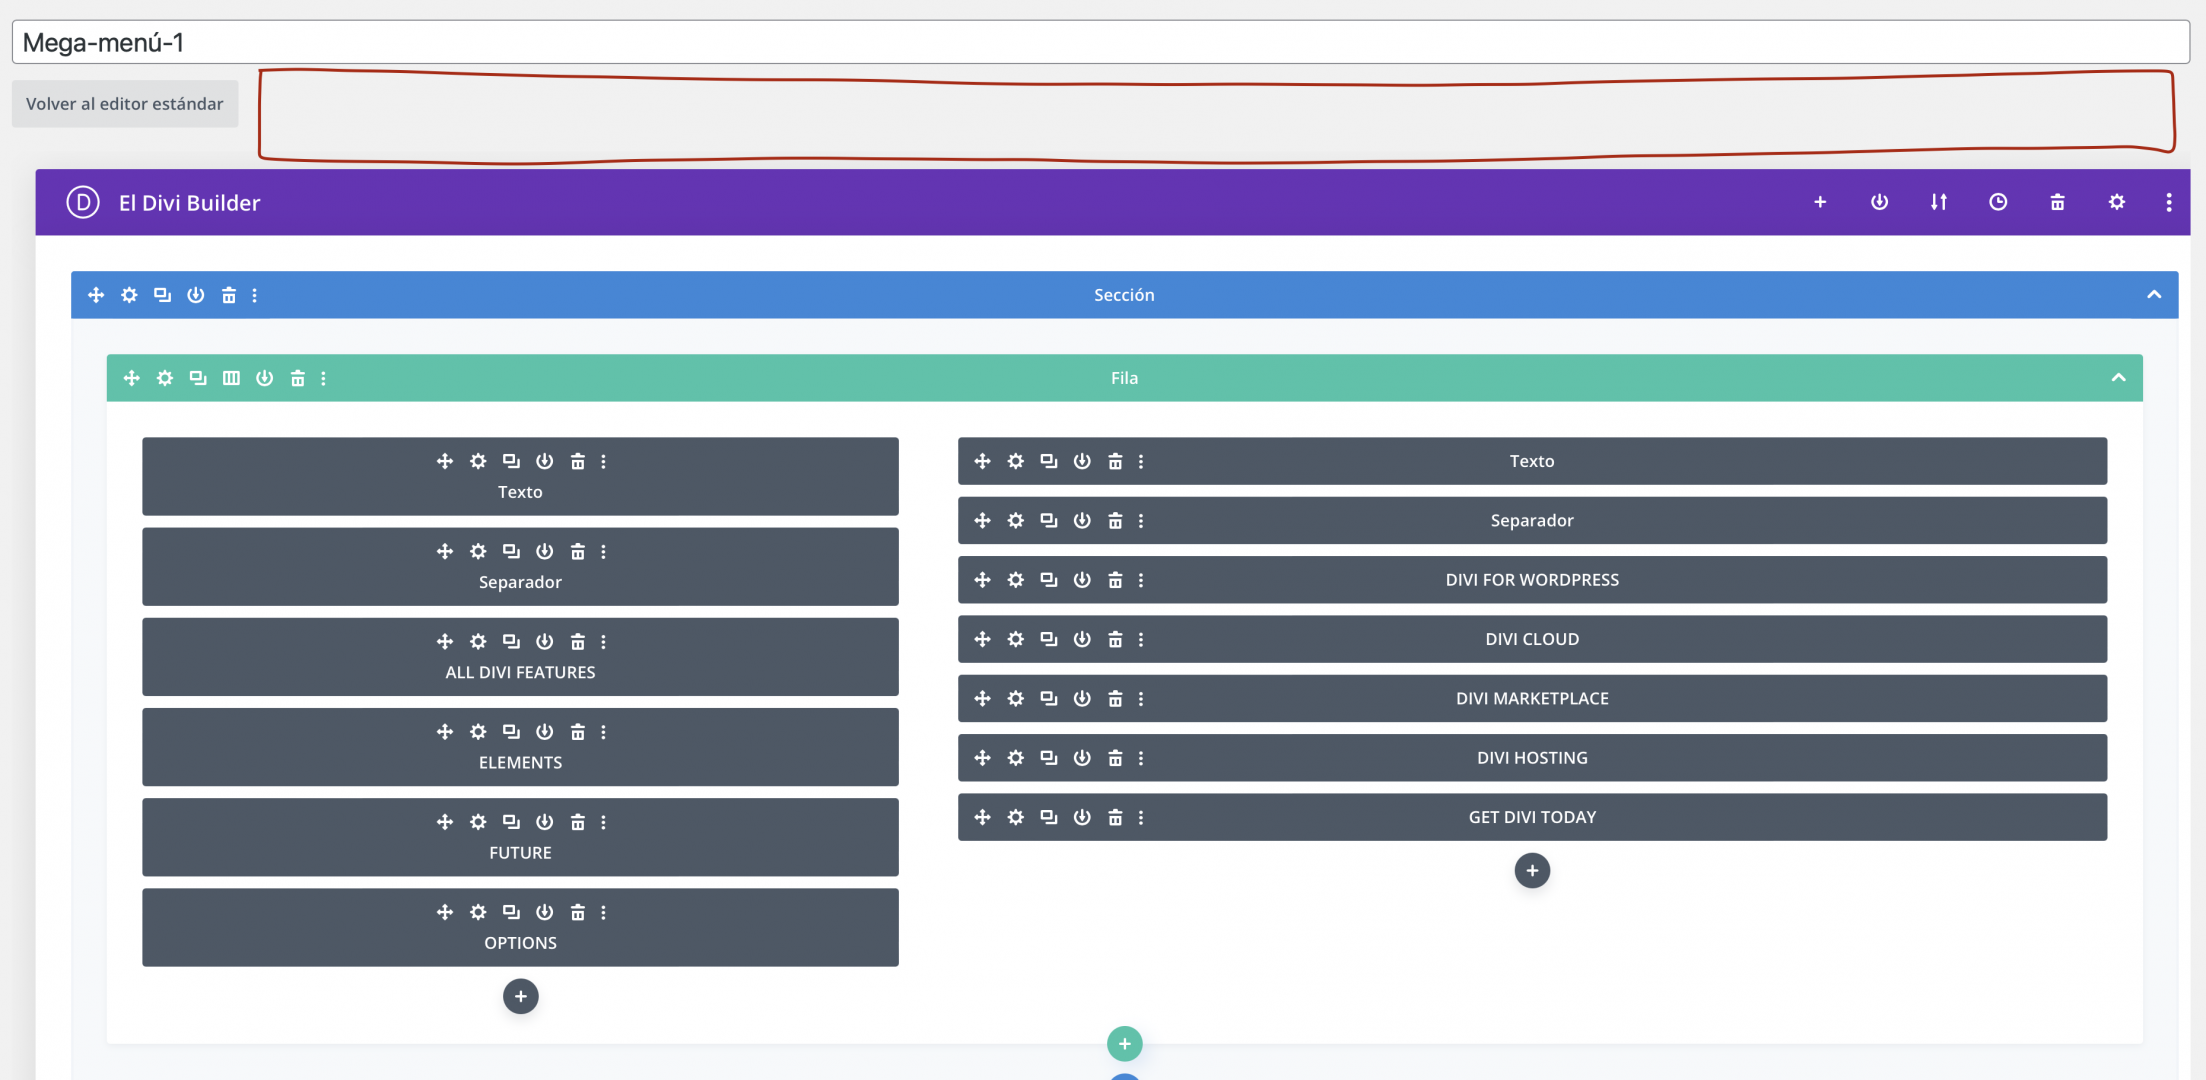Add module below OPTIONS in left column

(520, 996)
